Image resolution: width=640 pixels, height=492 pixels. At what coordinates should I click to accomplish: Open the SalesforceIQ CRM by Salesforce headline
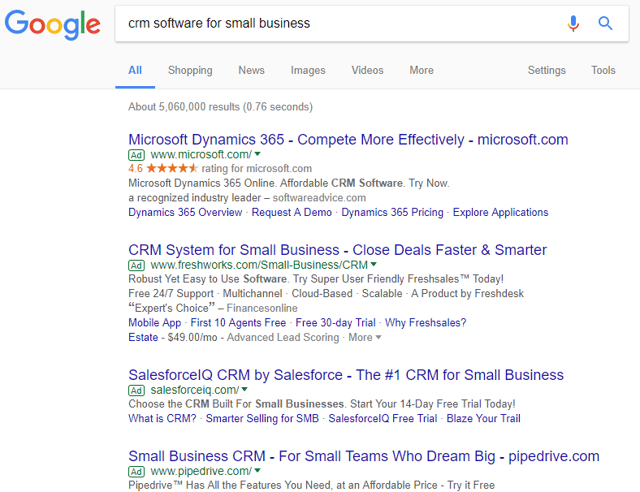tap(346, 375)
